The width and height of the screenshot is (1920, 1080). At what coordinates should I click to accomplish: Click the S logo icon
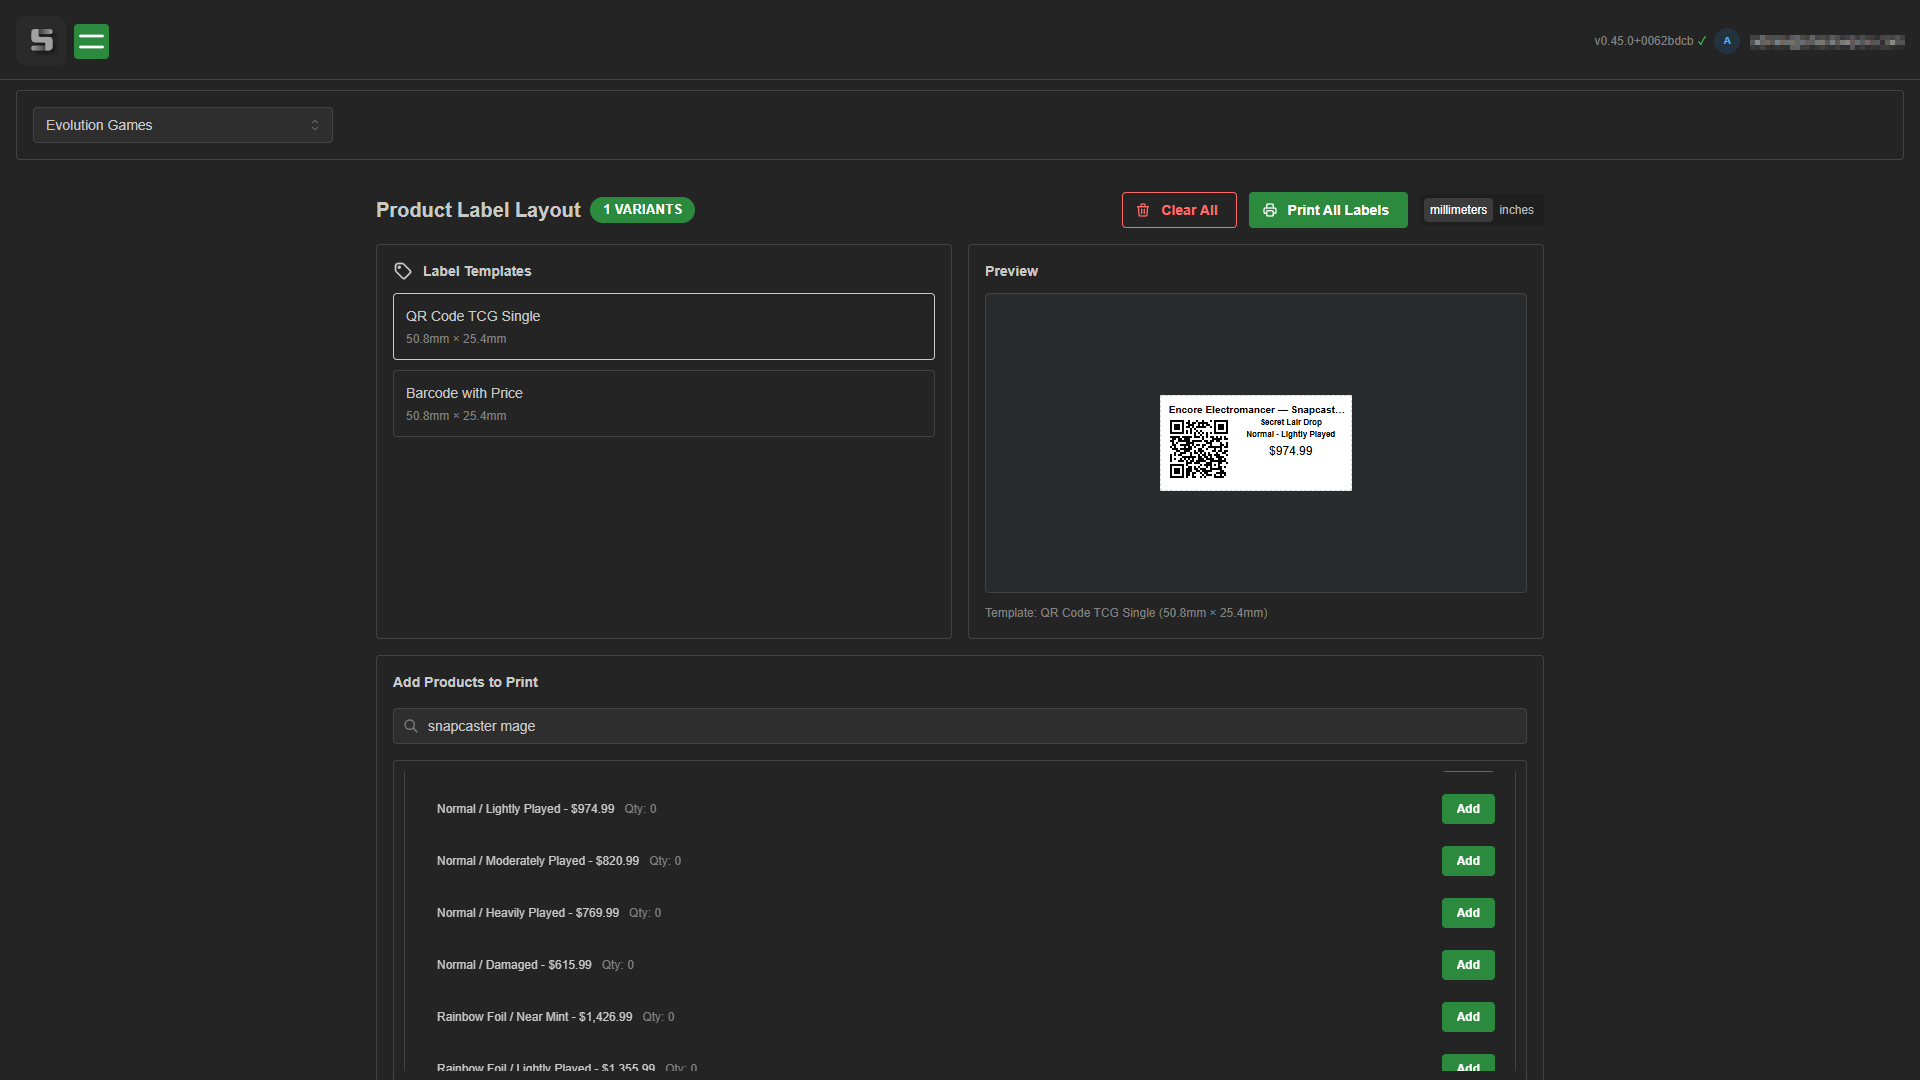[41, 41]
